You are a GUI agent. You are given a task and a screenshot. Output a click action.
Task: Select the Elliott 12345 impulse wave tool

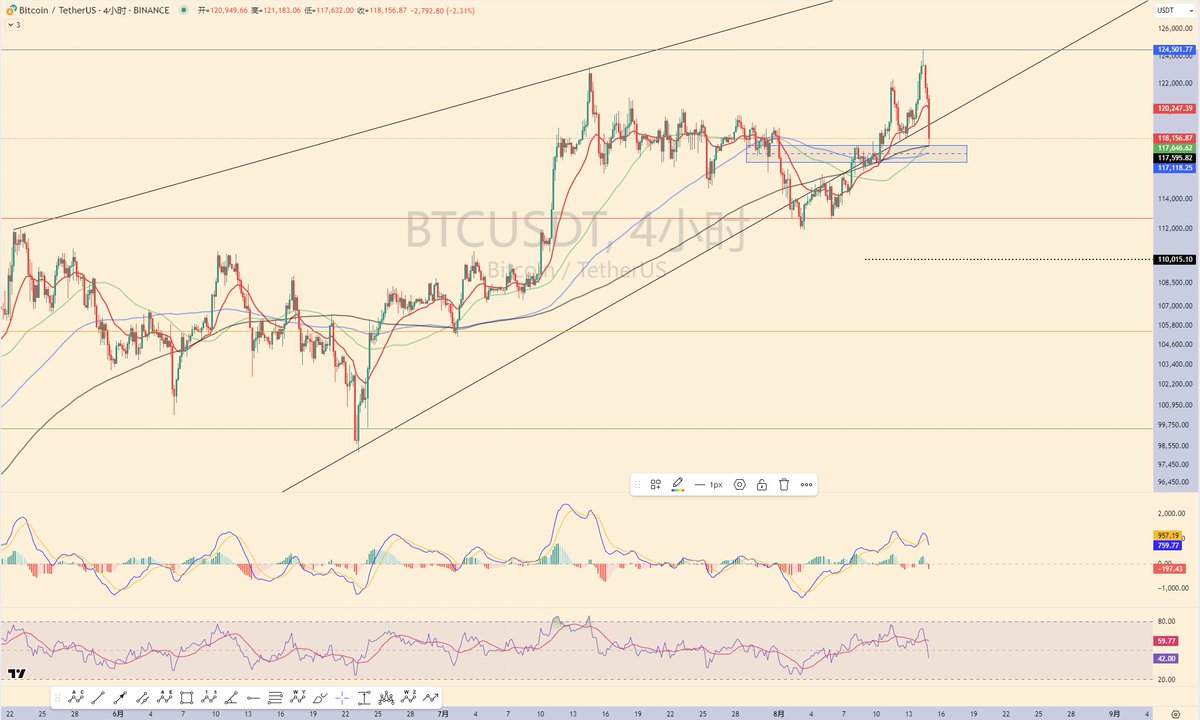click(209, 698)
